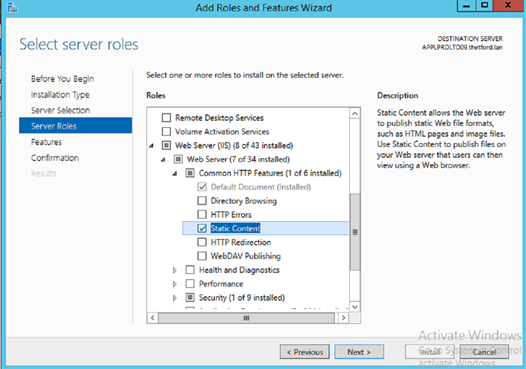Image resolution: width=526 pixels, height=369 pixels.
Task: Click the Previous button
Action: (305, 352)
